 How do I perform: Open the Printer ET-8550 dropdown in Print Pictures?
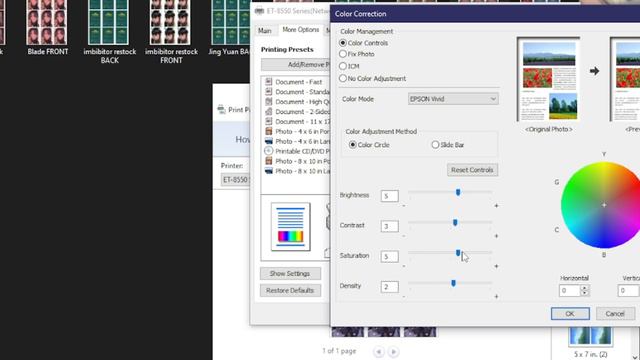[x=235, y=180]
